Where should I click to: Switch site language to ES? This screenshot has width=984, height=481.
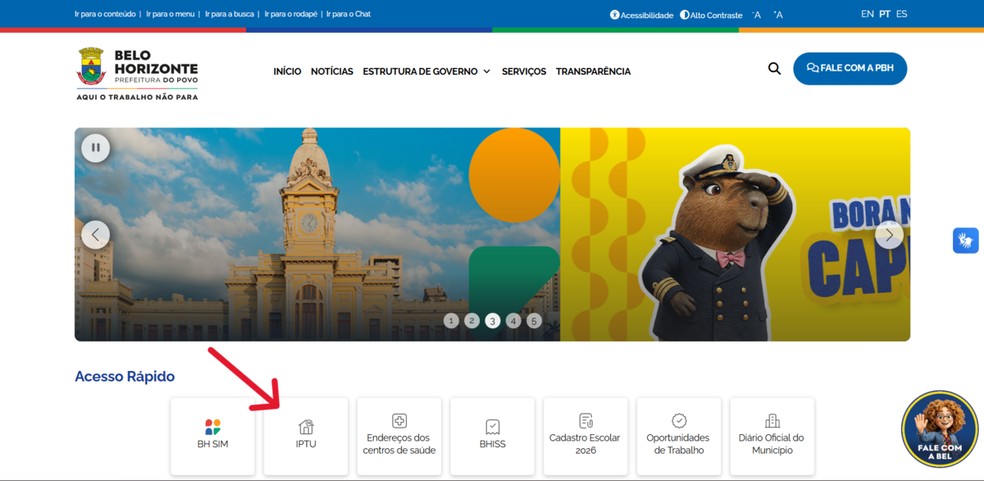(x=901, y=14)
